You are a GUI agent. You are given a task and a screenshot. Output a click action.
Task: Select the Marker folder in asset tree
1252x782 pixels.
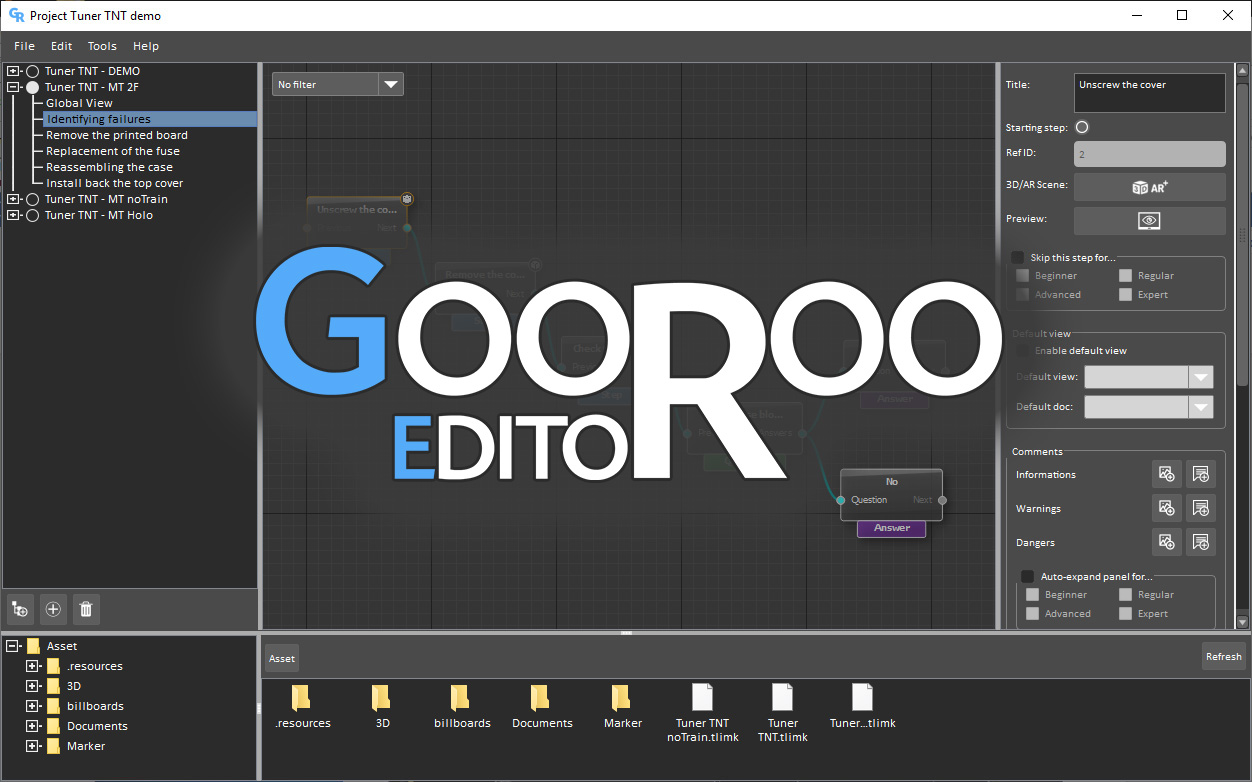click(86, 746)
